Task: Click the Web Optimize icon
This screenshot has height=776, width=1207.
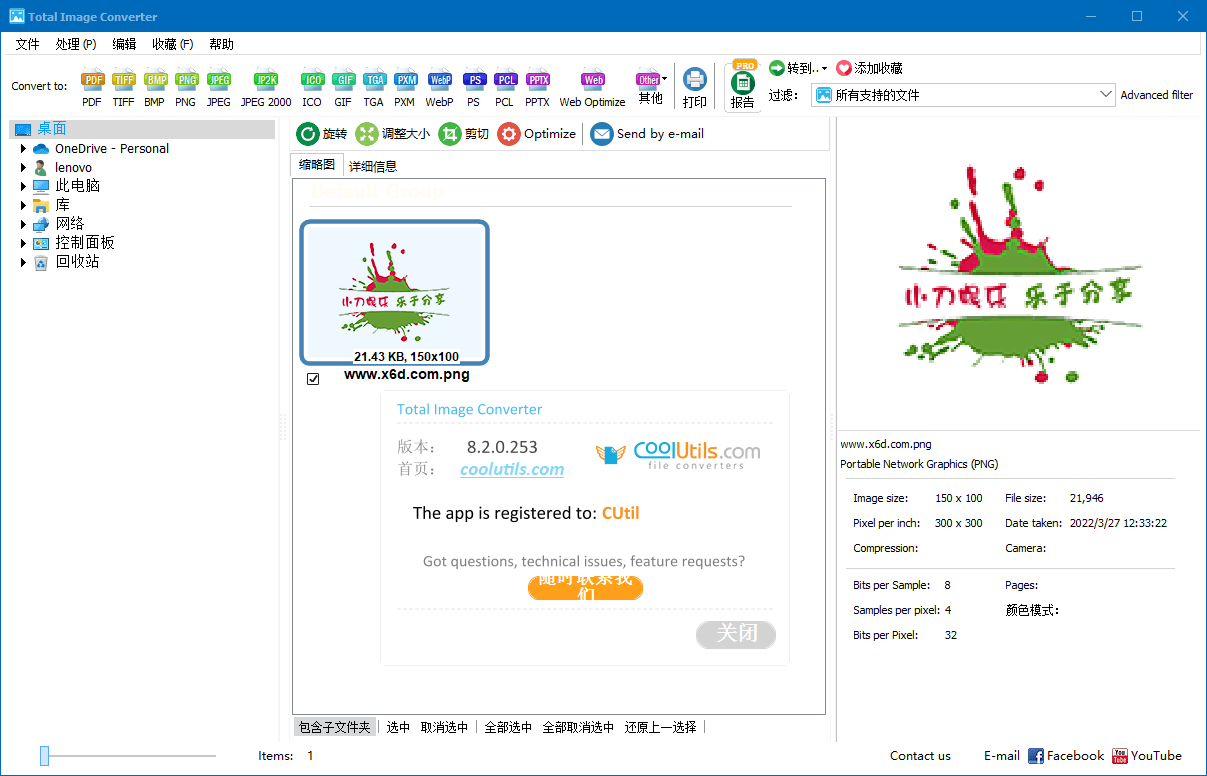Action: pyautogui.click(x=592, y=81)
